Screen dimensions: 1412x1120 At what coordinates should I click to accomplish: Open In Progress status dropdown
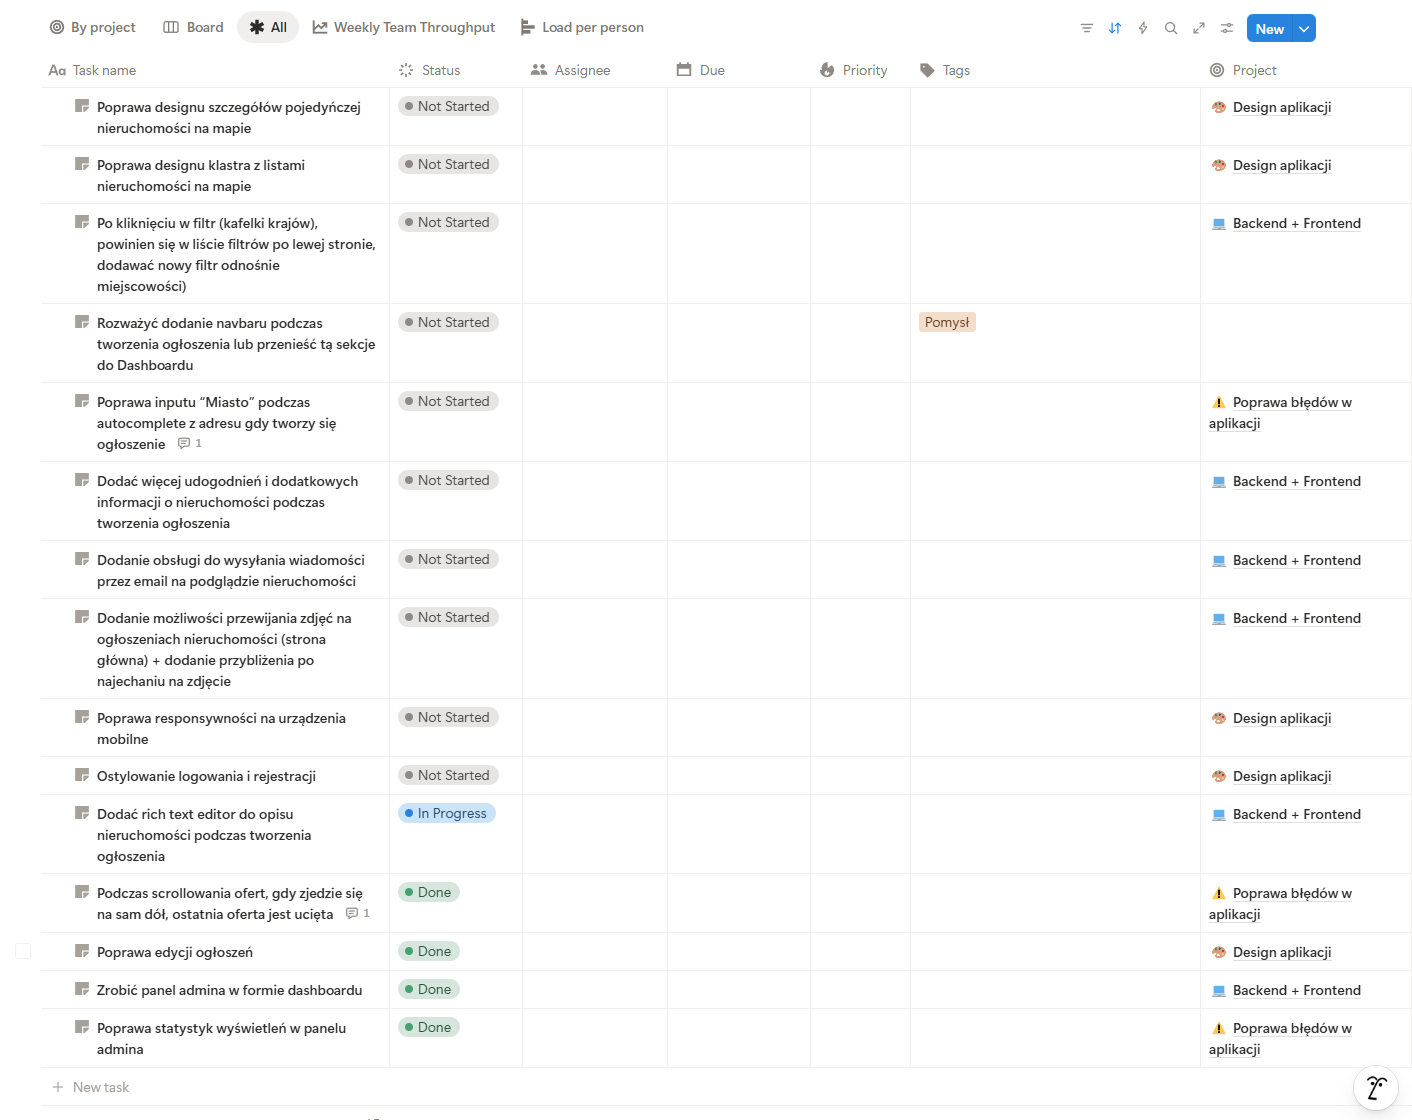tap(447, 813)
